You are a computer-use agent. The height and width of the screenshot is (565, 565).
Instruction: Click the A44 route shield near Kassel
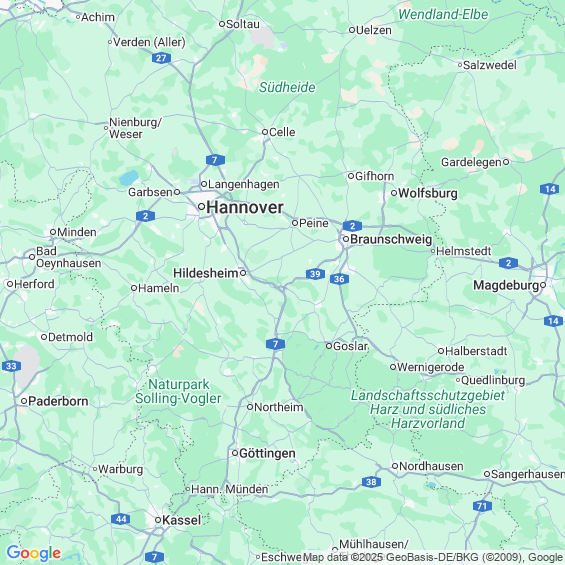click(121, 519)
